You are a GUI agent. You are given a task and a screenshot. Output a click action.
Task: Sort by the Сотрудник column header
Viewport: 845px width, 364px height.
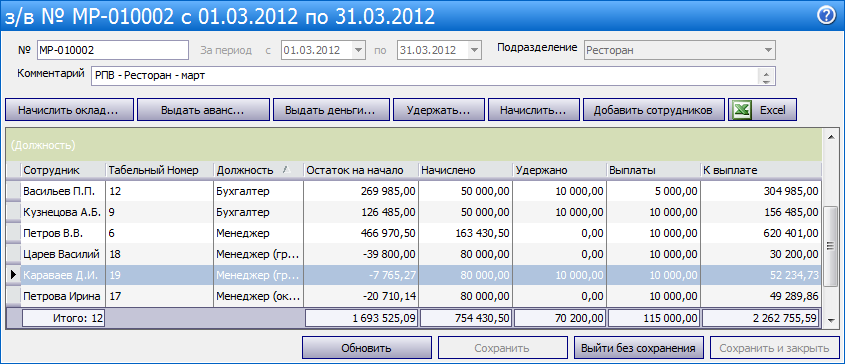coord(63,170)
